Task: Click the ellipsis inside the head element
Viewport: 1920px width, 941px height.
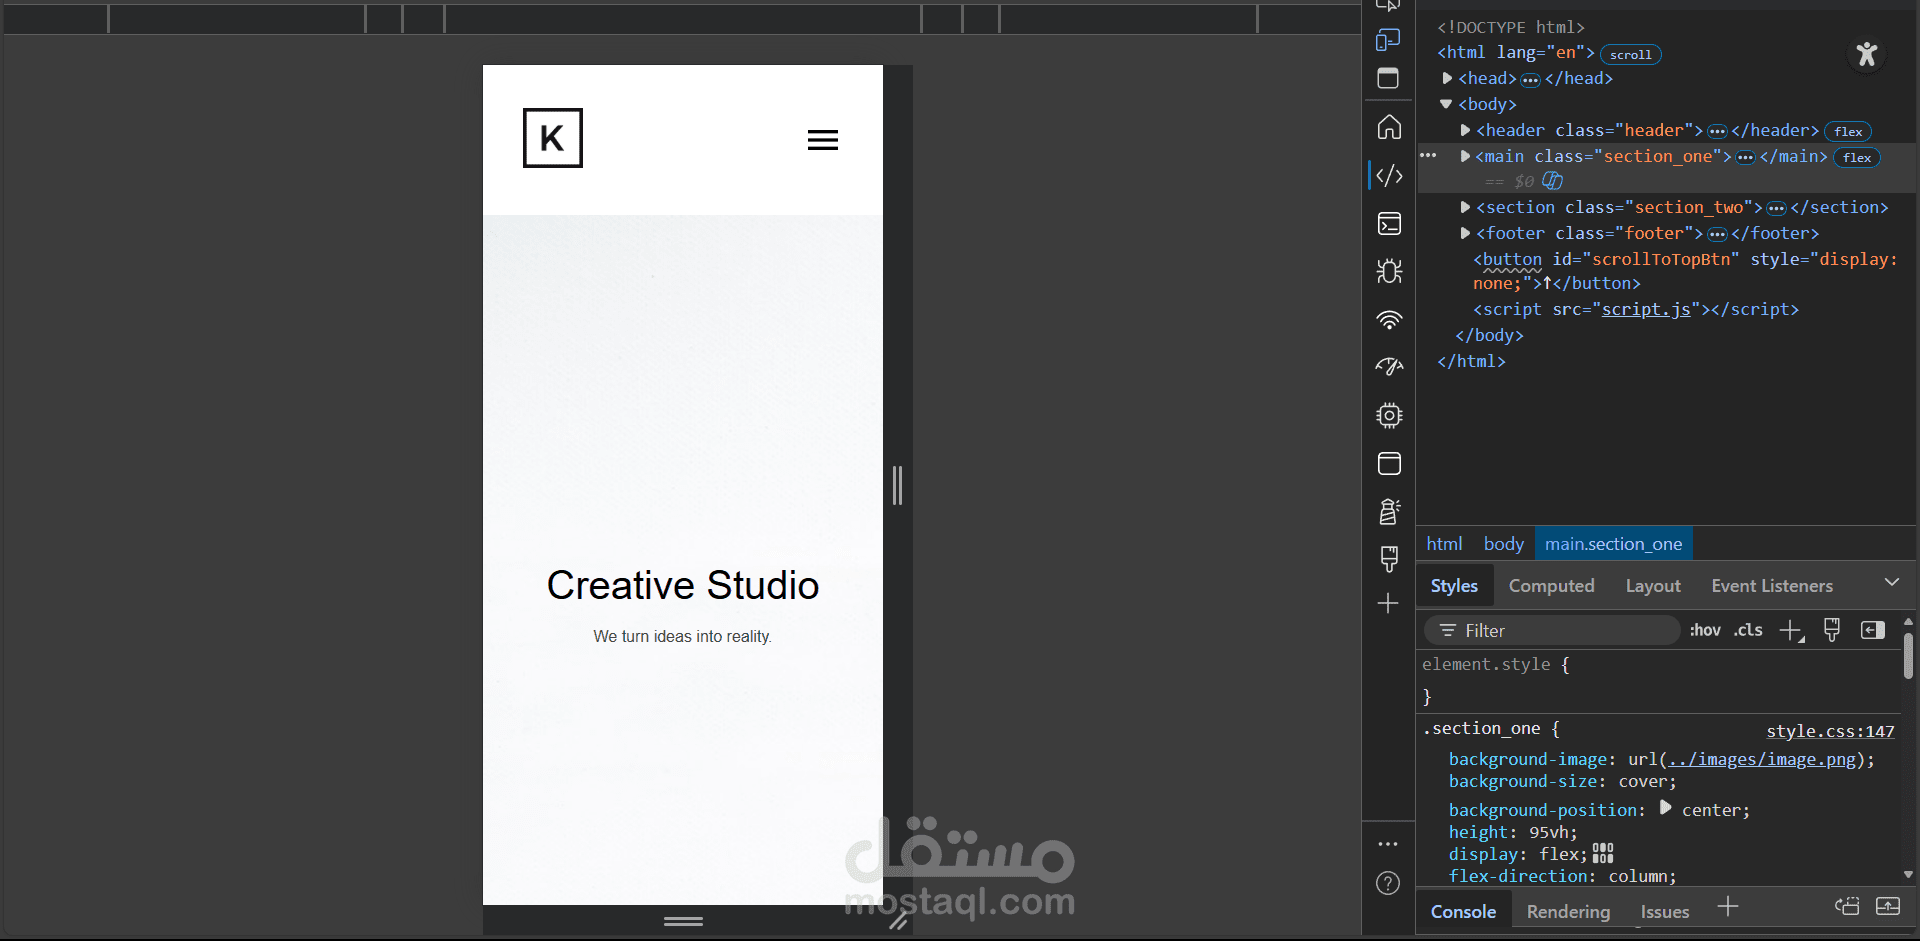Action: tap(1530, 80)
